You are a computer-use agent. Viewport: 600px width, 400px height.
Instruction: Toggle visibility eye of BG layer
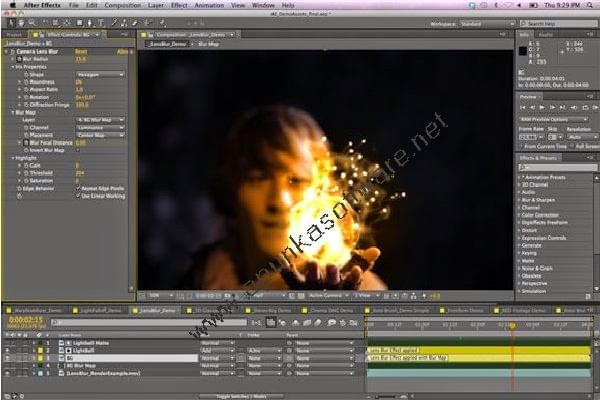[x=7, y=358]
